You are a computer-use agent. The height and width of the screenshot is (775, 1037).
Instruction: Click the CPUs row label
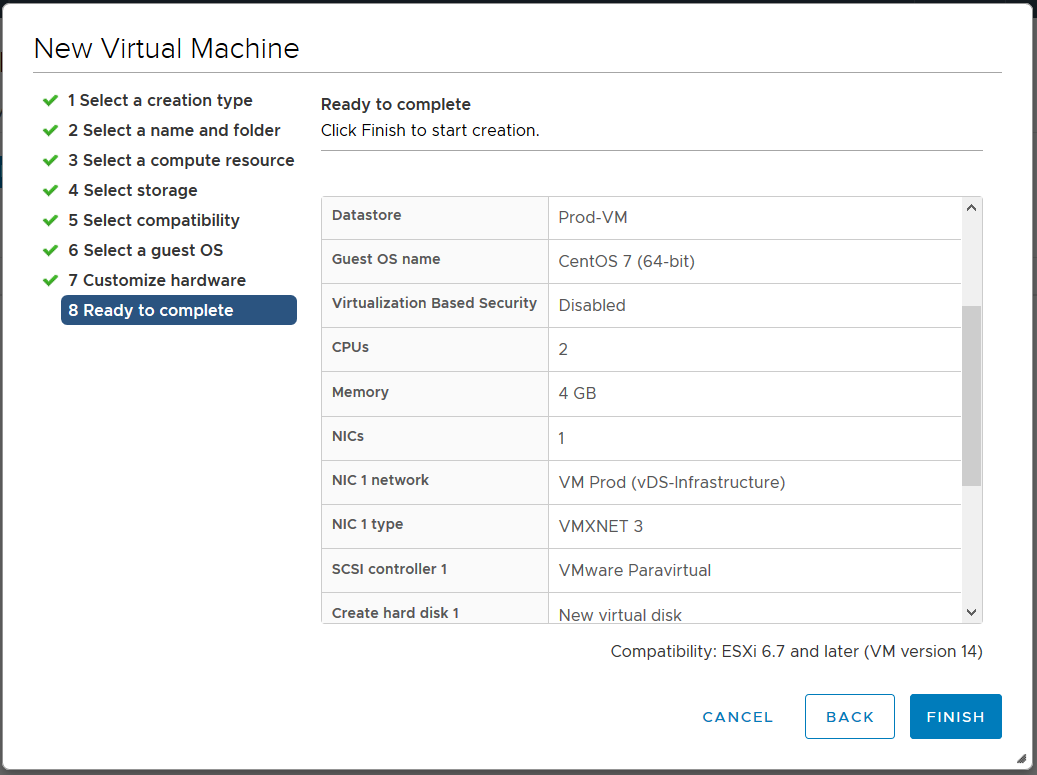click(350, 347)
